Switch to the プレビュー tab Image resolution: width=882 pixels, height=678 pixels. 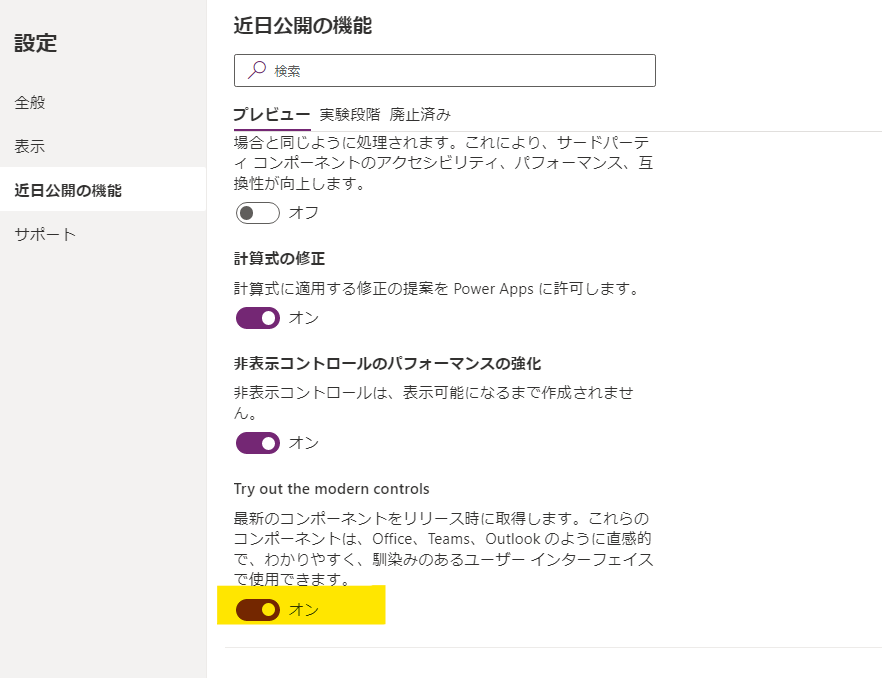point(271,114)
